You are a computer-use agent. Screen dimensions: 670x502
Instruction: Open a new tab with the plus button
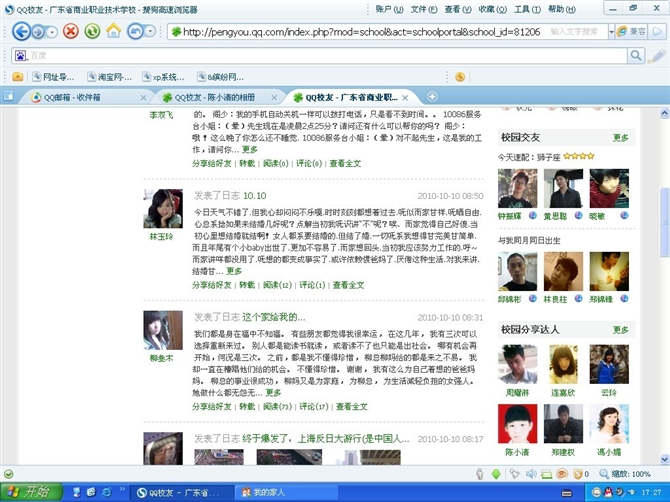coord(432,97)
